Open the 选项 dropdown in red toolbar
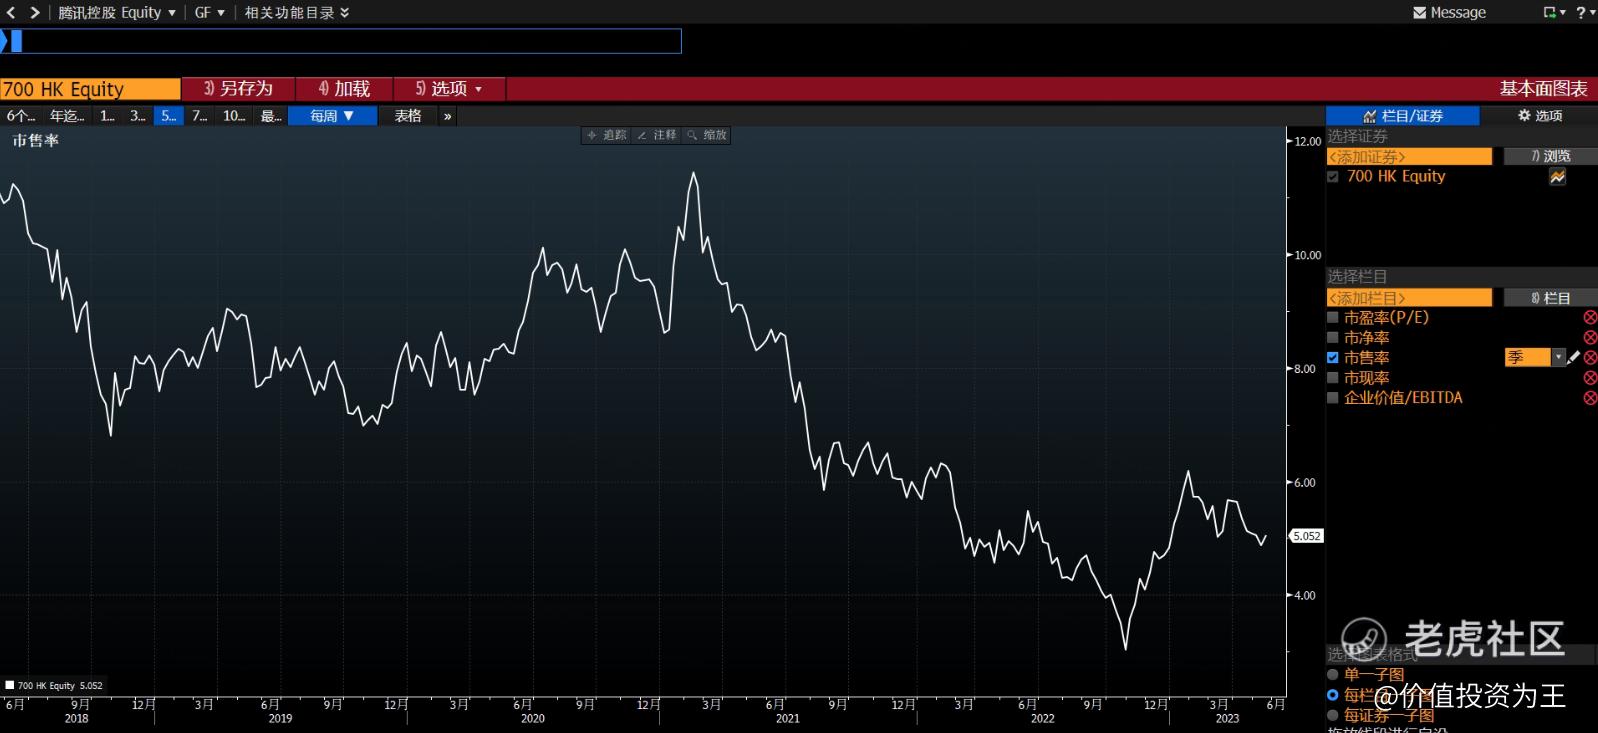The height and width of the screenshot is (733, 1598). 449,89
